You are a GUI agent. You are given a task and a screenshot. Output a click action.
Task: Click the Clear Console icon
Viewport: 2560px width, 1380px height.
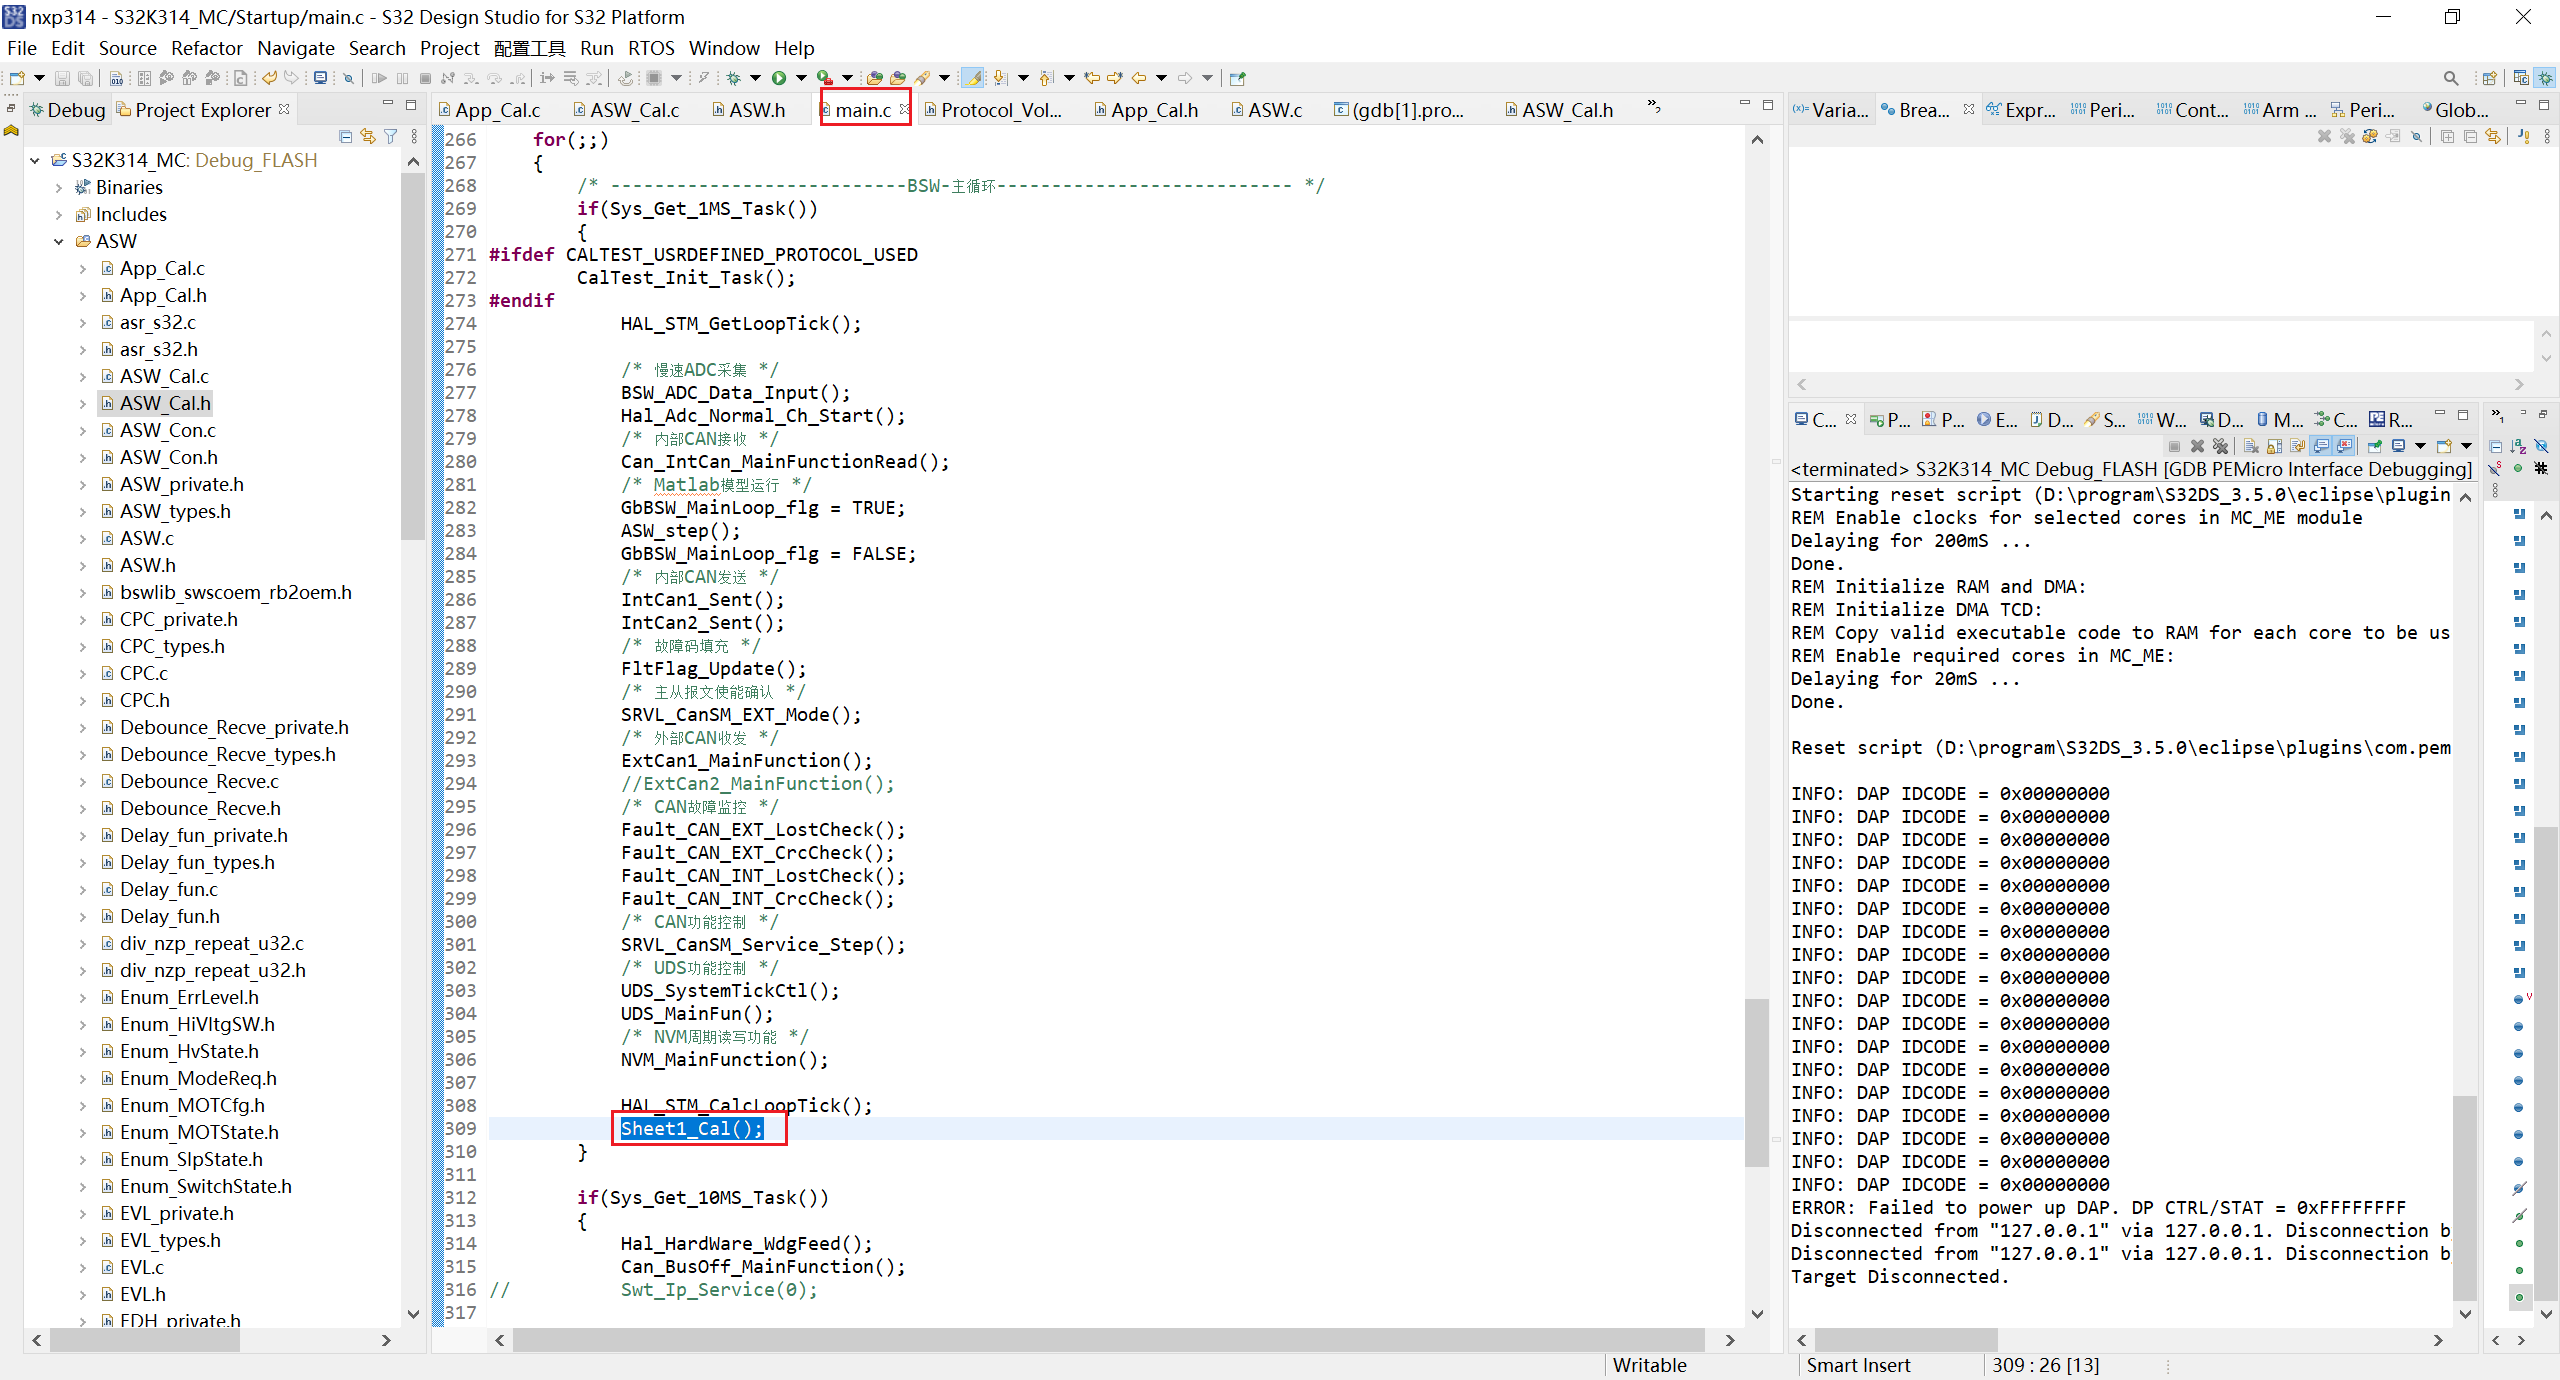coord(2251,446)
